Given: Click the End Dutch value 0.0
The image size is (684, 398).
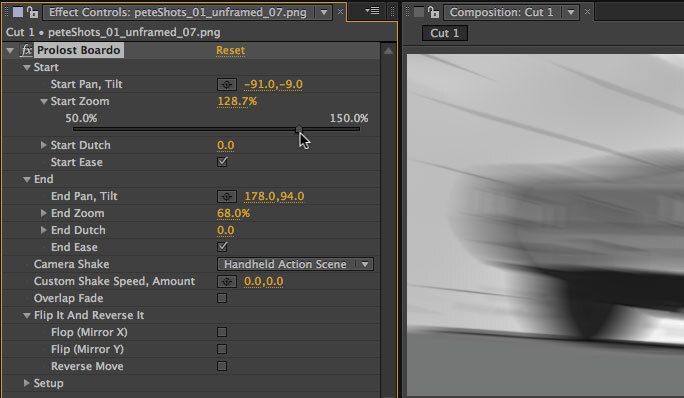Looking at the screenshot, I should (226, 230).
